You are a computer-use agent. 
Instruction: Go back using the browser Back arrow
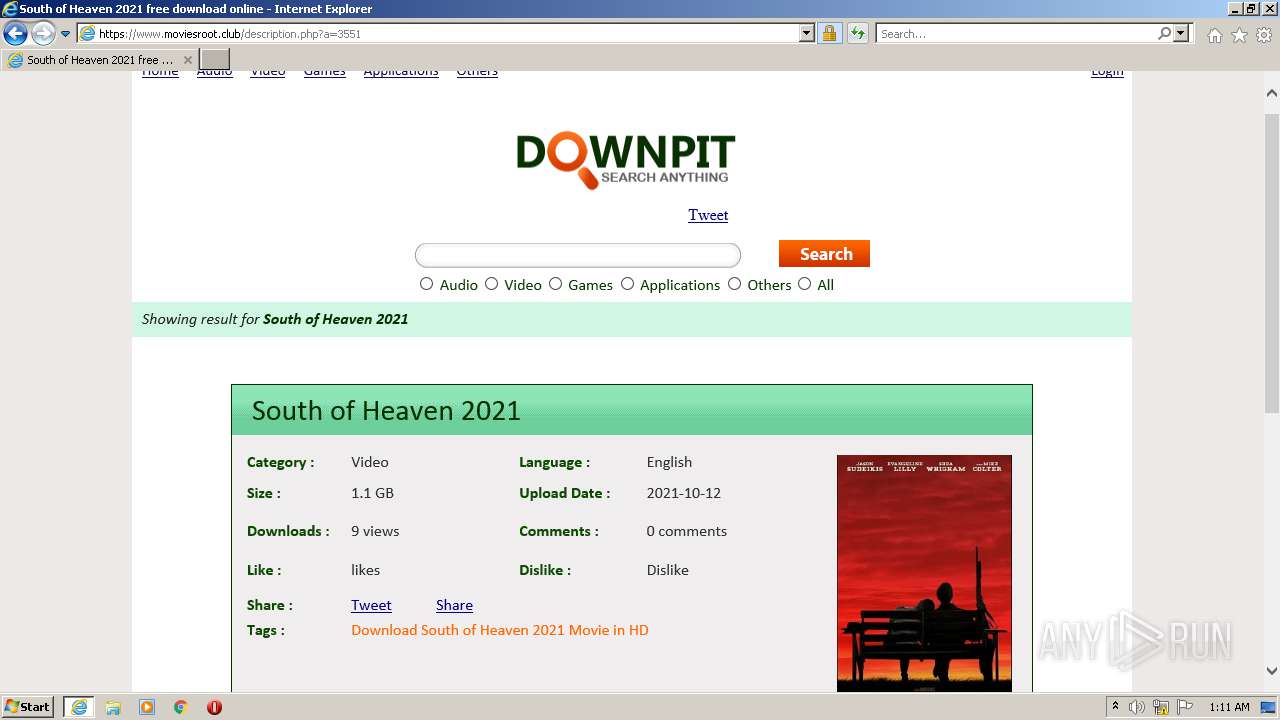coord(15,33)
